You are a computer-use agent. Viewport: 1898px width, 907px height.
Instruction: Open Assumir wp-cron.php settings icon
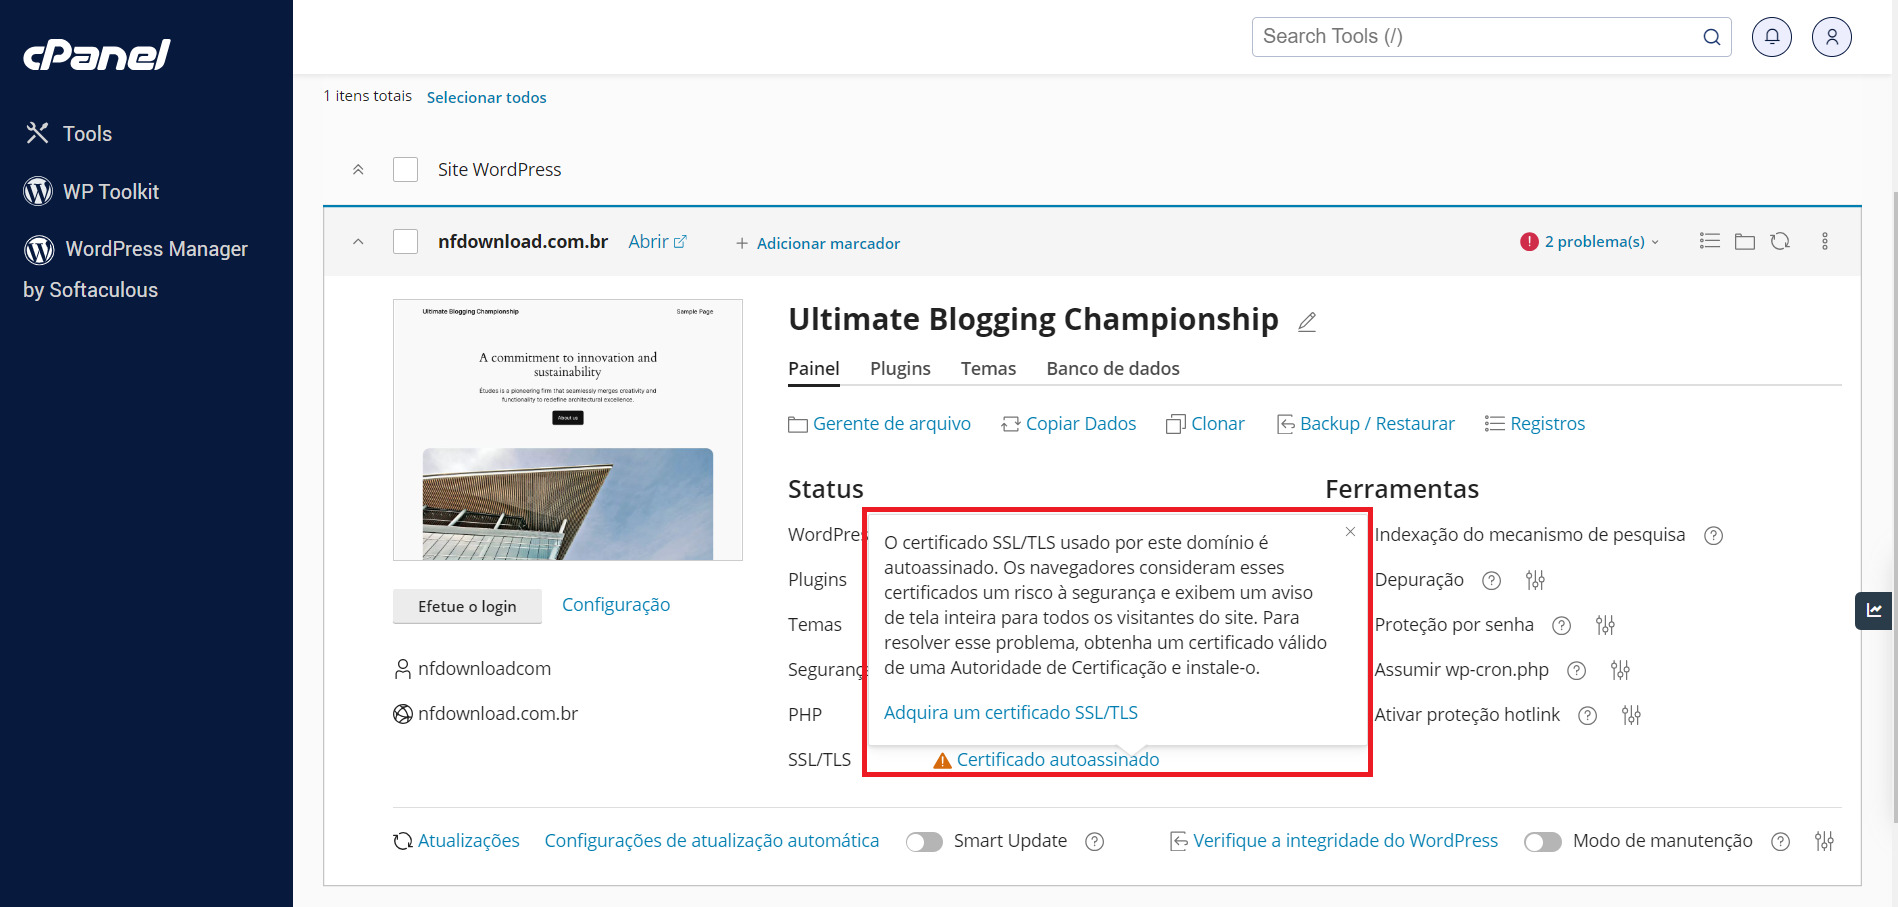(x=1620, y=670)
